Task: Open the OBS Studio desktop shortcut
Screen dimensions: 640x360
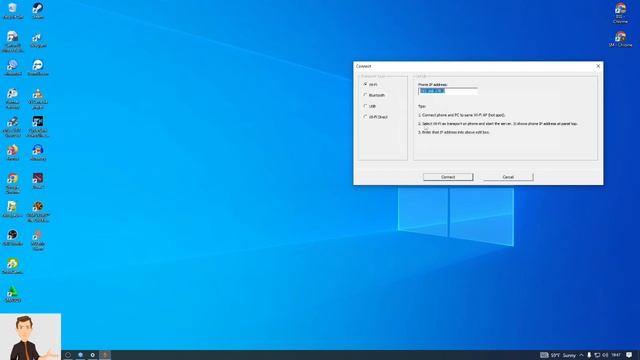Action: click(x=13, y=237)
